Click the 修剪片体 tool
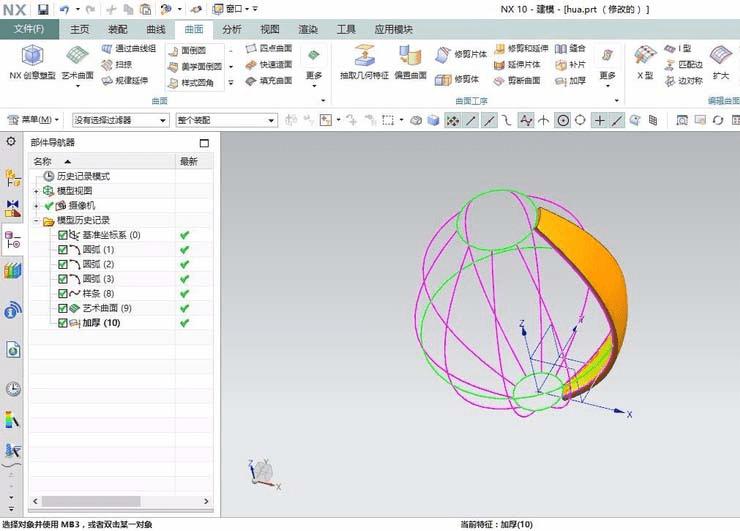The width and height of the screenshot is (740, 531). coord(461,55)
